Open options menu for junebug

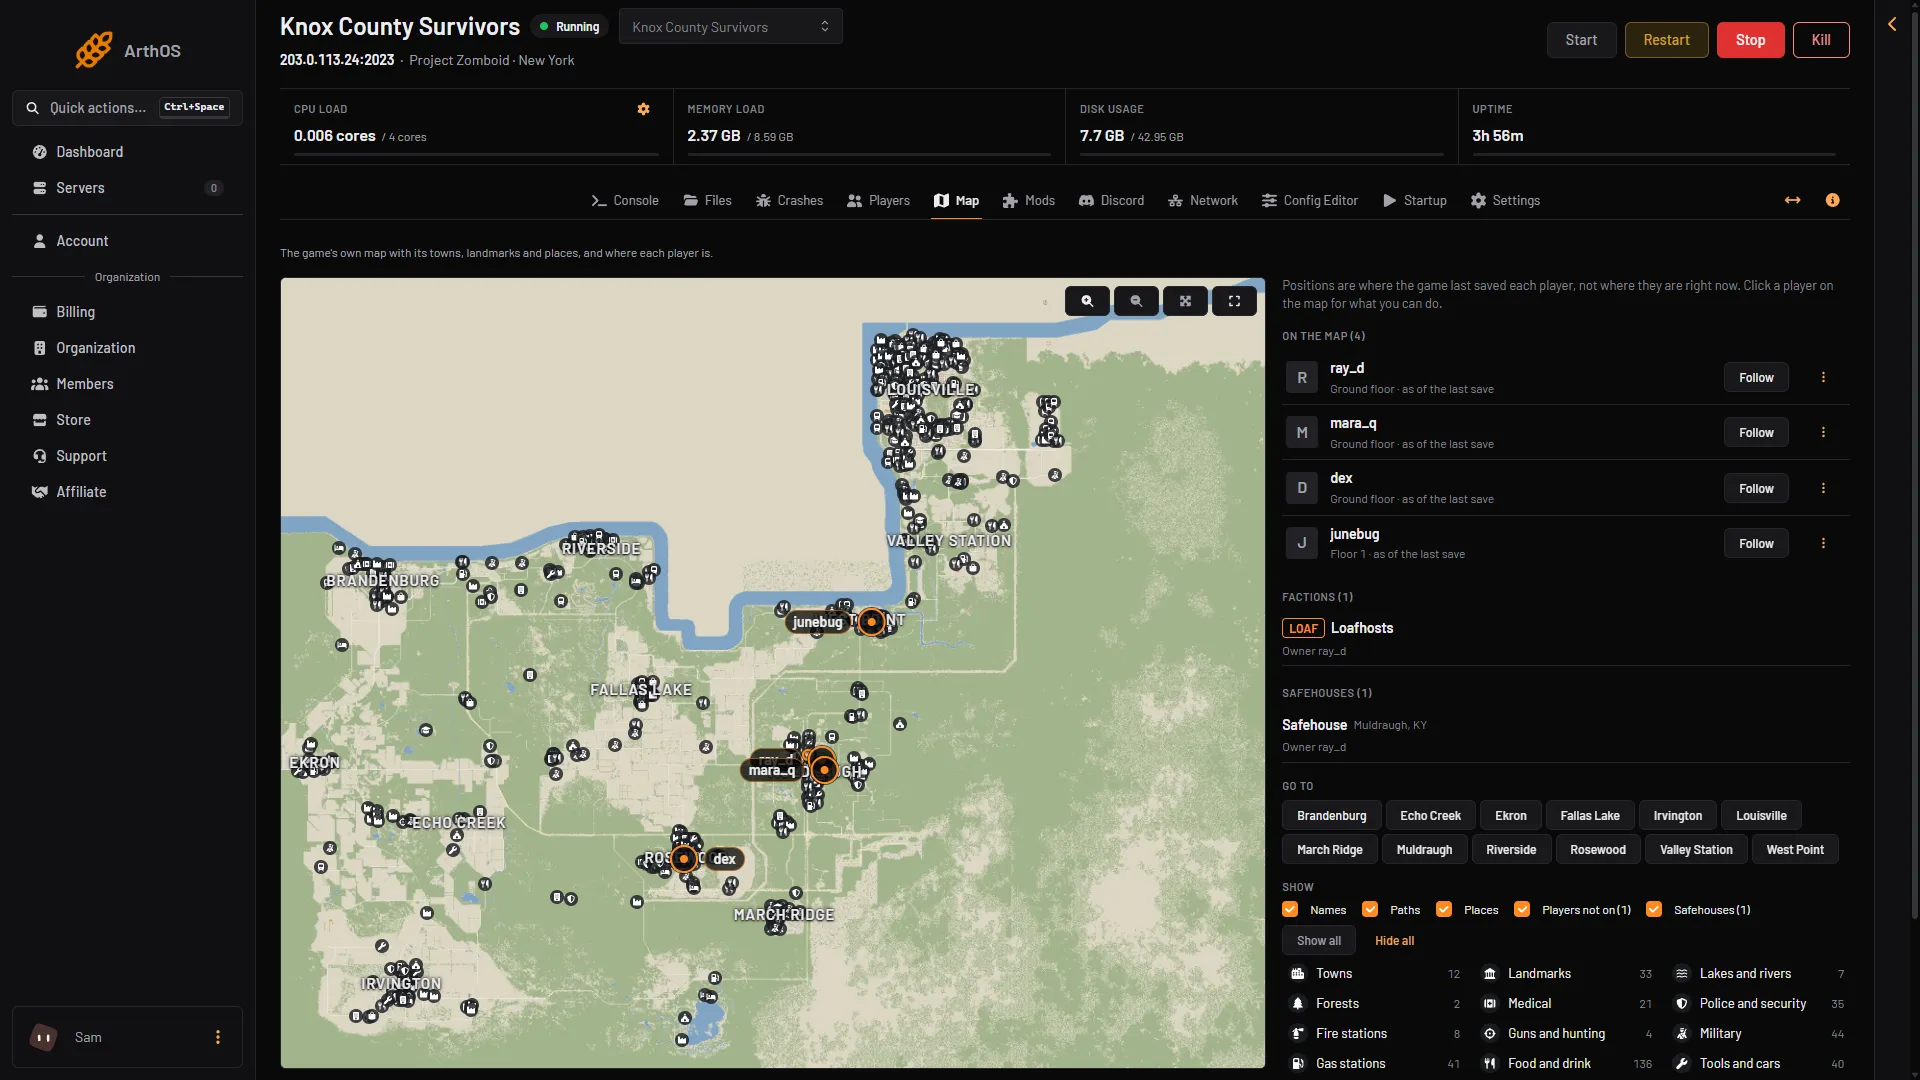point(1823,544)
